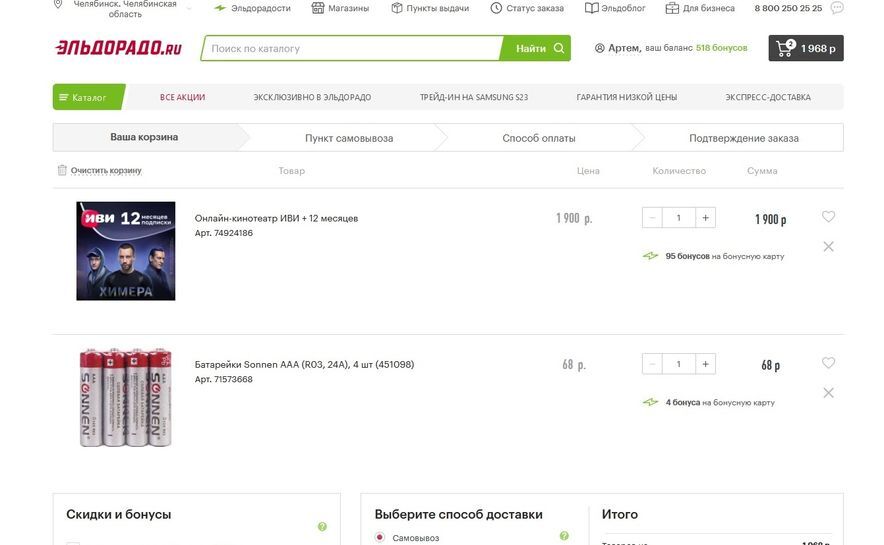The height and width of the screenshot is (545, 884).
Task: Add Sonnen batteries to wishlist heart
Action: click(828, 363)
